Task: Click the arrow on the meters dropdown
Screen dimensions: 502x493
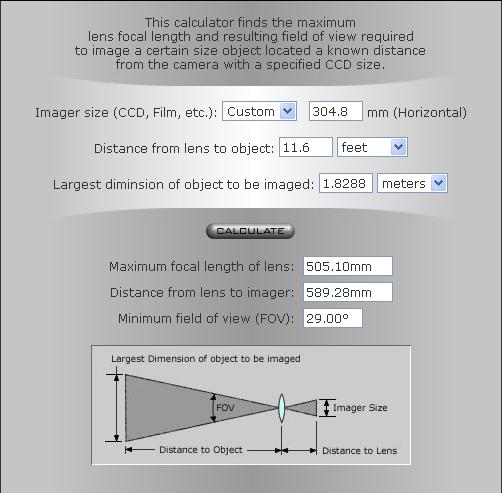Action: click(x=438, y=183)
